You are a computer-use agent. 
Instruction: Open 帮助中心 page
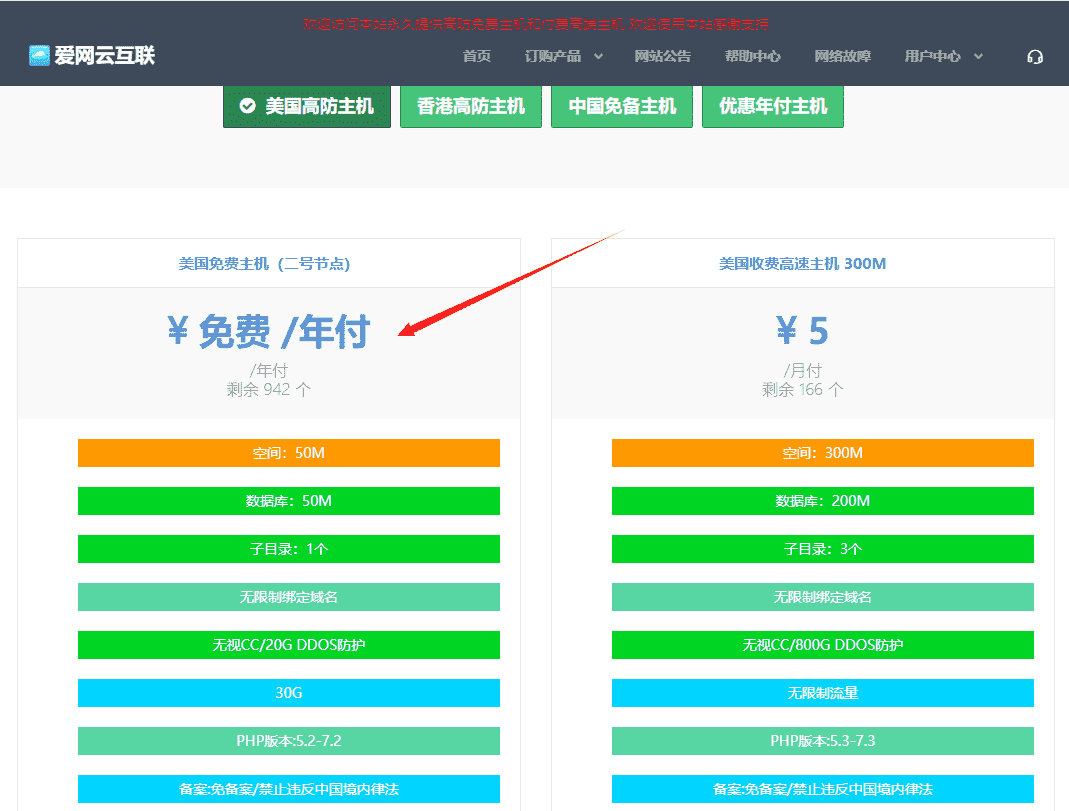pyautogui.click(x=752, y=56)
